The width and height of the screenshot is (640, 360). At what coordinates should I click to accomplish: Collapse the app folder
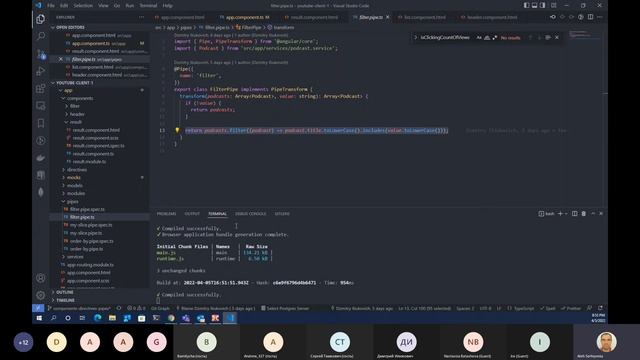click(60, 90)
